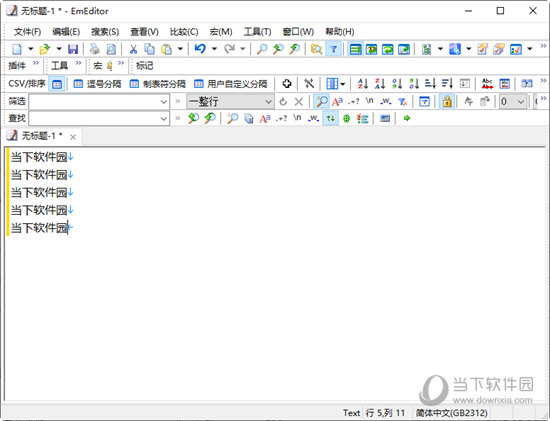Click the spell-check Abc icon in CSV toolbar
This screenshot has height=421, width=550.
(x=487, y=83)
